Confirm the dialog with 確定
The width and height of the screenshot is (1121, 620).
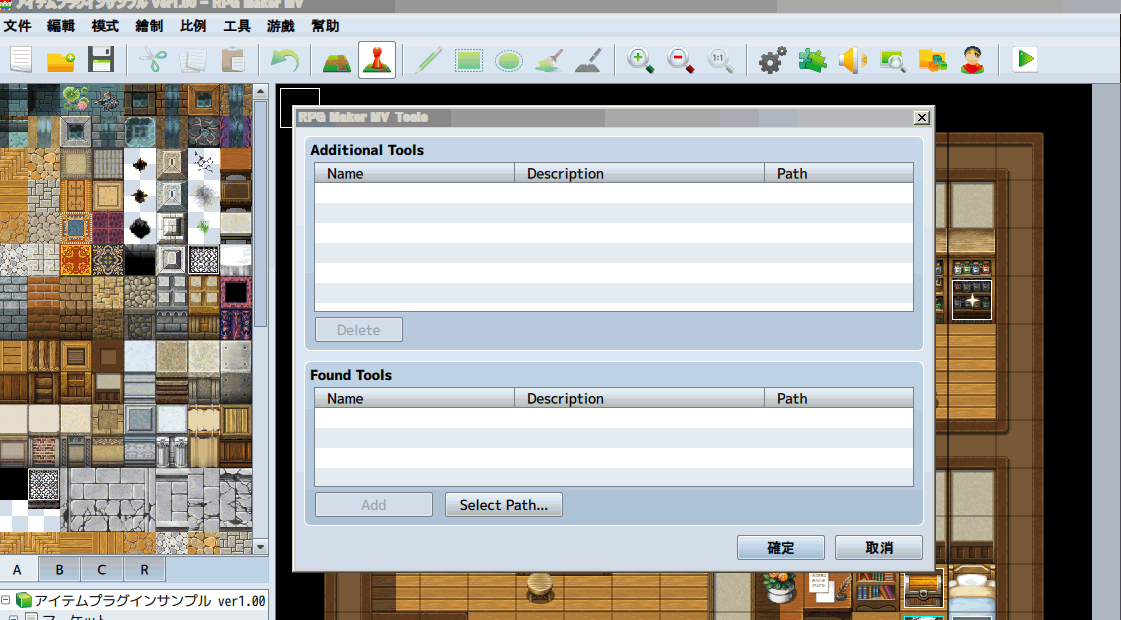coord(781,548)
